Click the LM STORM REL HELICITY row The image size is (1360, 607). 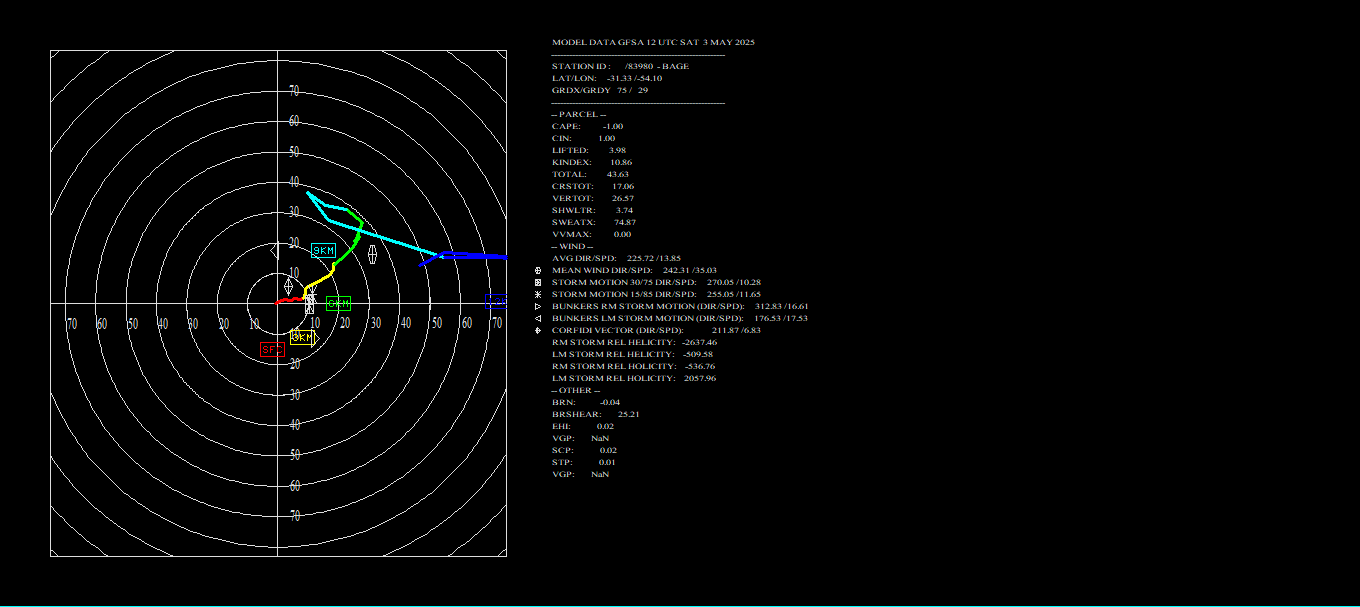[632, 354]
